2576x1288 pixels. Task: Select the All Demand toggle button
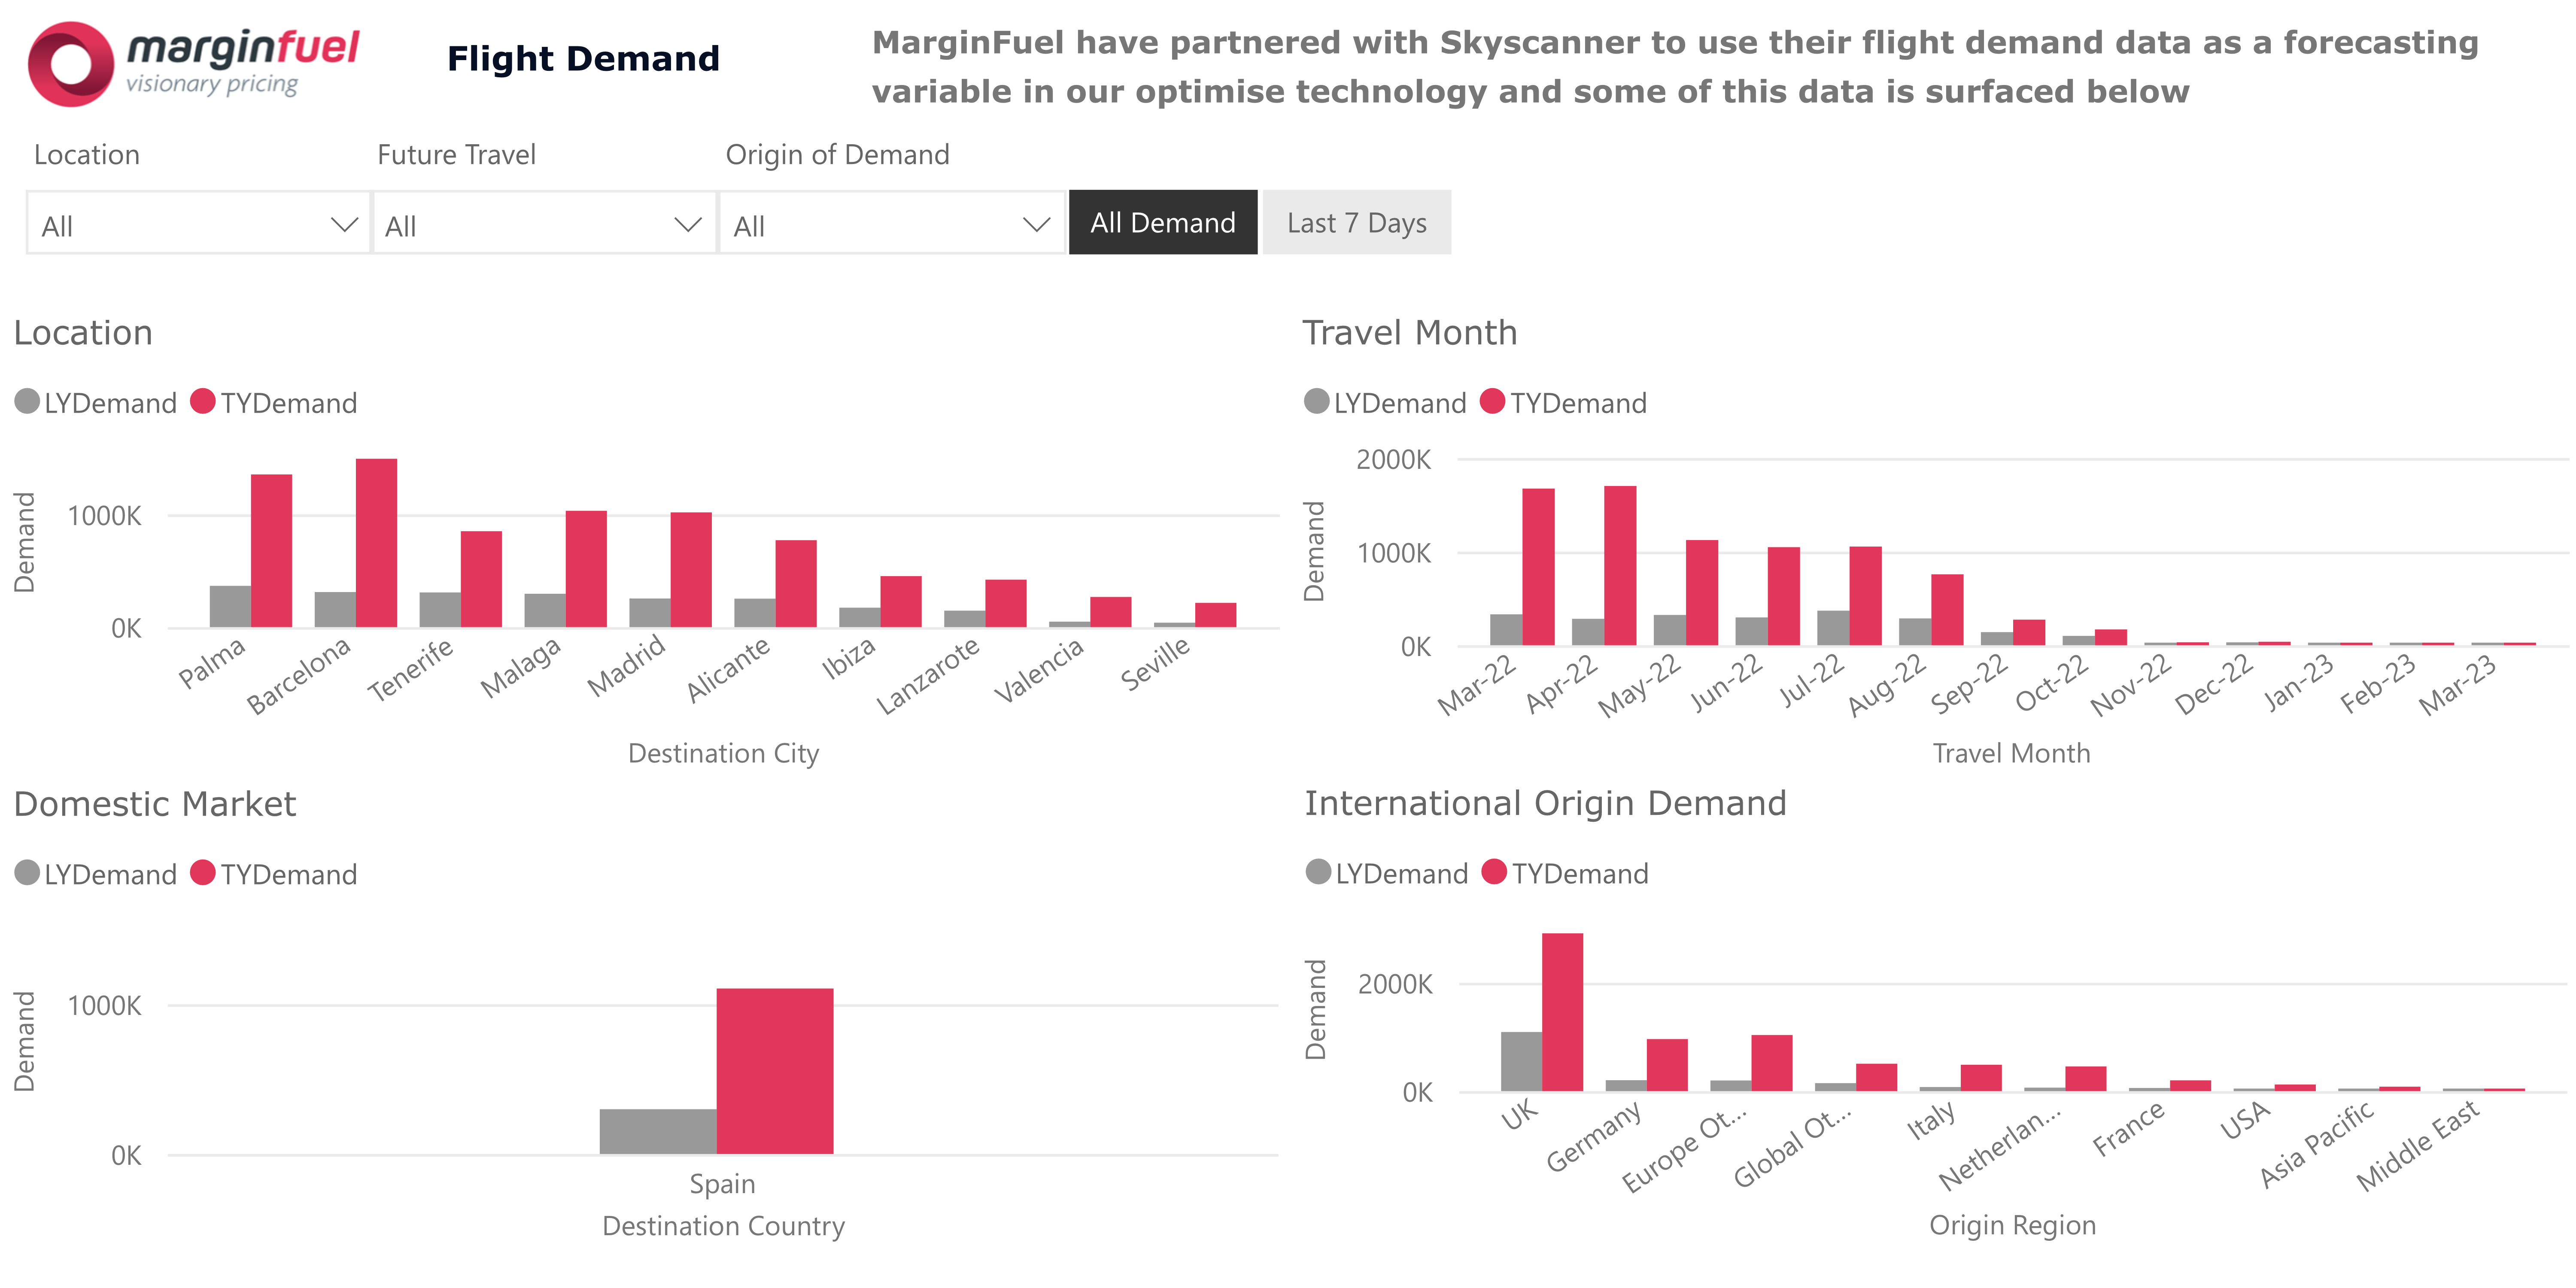(x=1162, y=223)
